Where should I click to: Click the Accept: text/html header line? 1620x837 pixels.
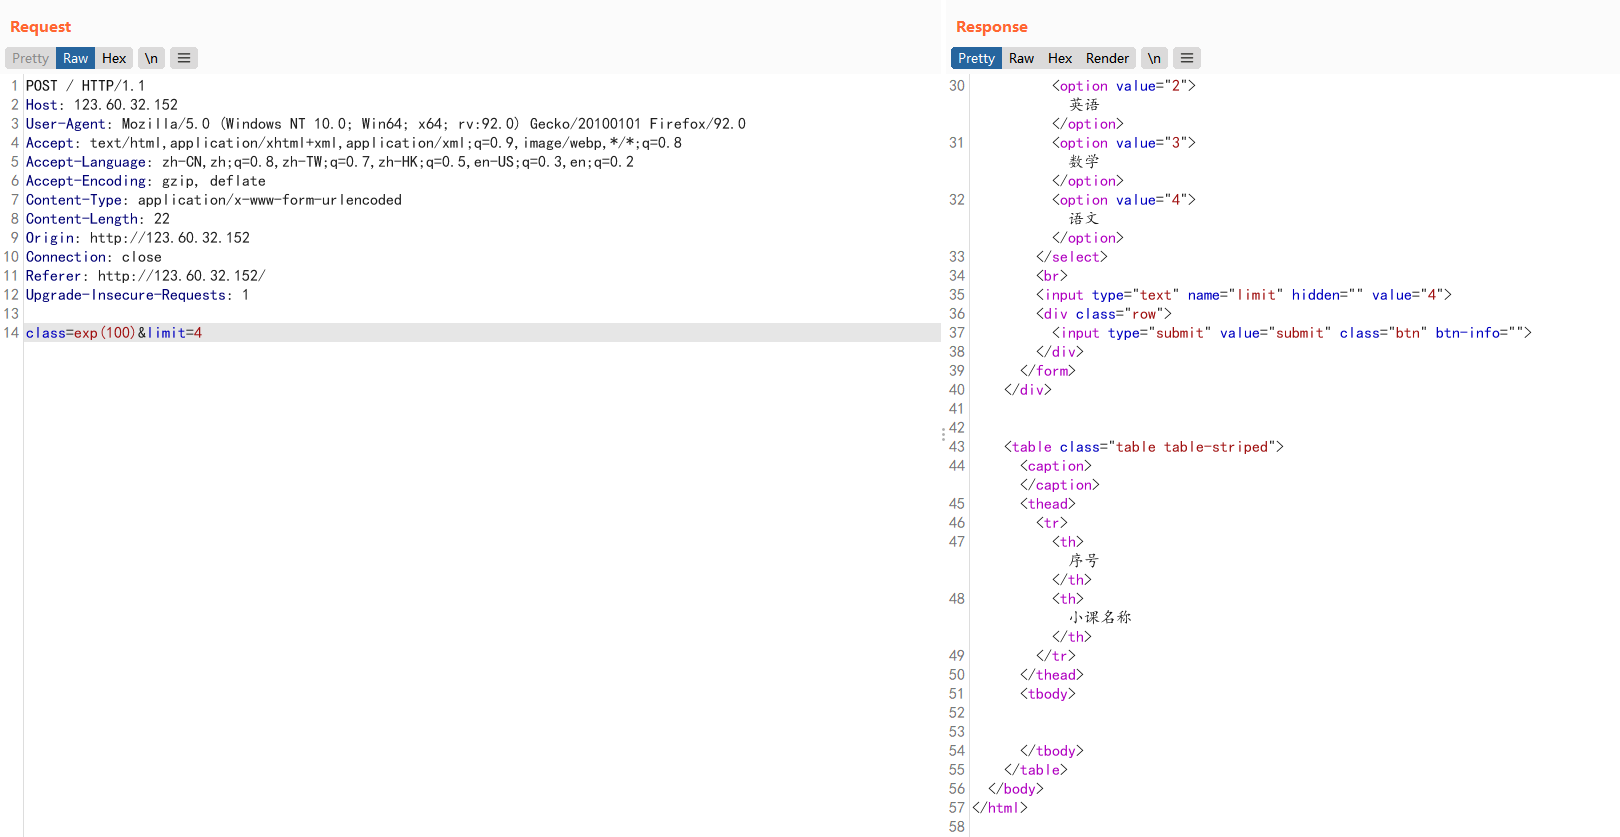[x=354, y=143]
